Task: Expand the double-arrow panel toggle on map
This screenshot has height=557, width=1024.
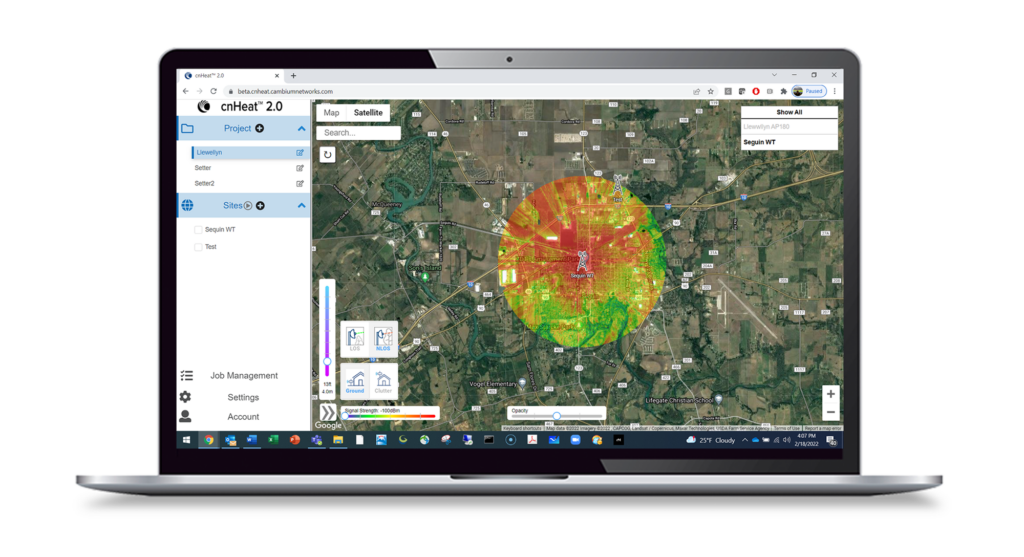Action: 327,412
